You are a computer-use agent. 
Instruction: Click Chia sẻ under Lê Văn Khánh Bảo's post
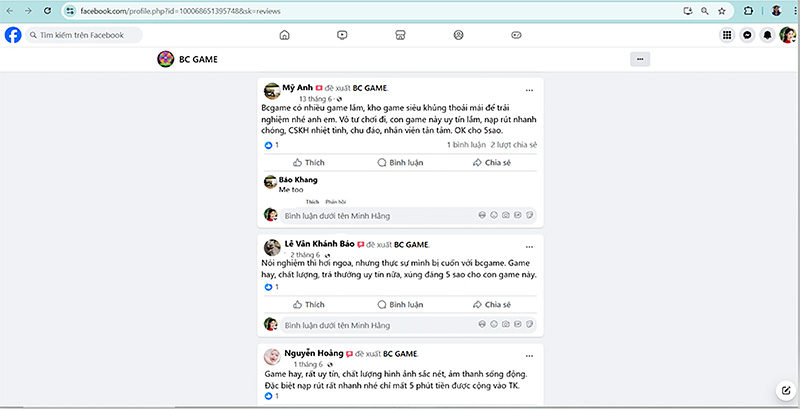[x=491, y=304]
